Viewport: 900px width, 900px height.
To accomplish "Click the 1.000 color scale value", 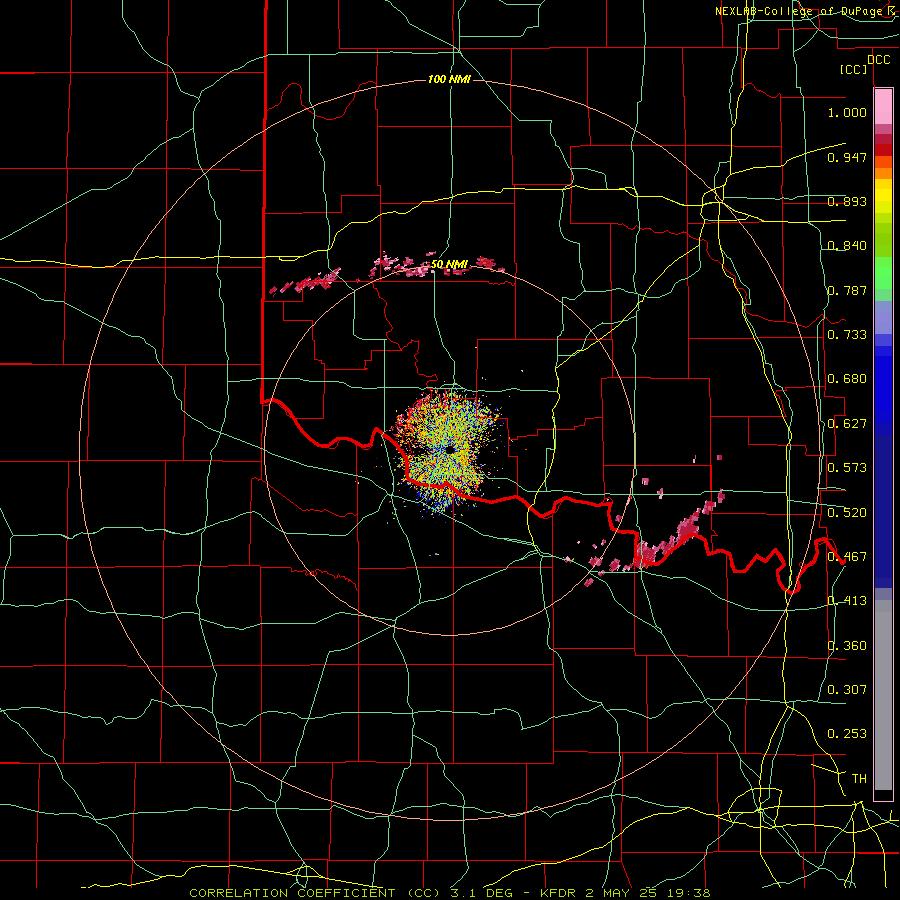I will pyautogui.click(x=847, y=112).
